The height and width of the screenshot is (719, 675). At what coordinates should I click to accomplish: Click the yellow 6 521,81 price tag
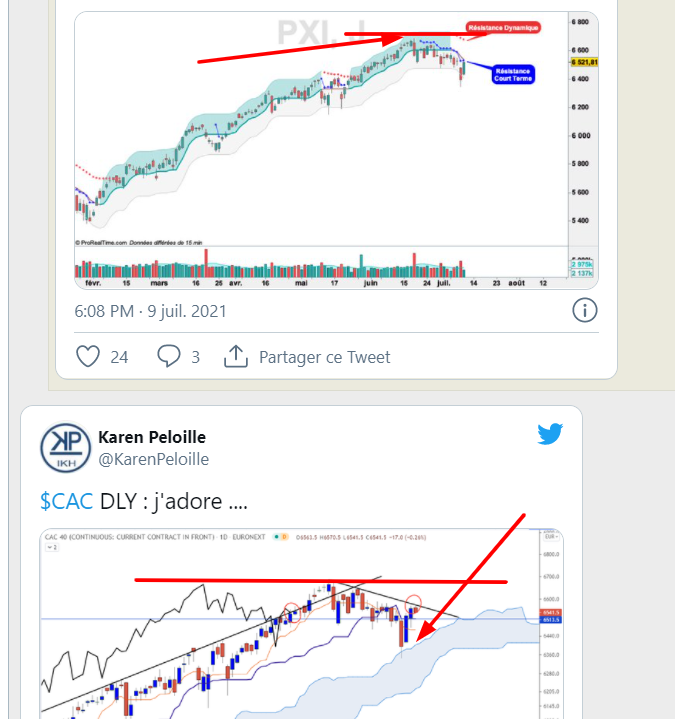pos(581,62)
